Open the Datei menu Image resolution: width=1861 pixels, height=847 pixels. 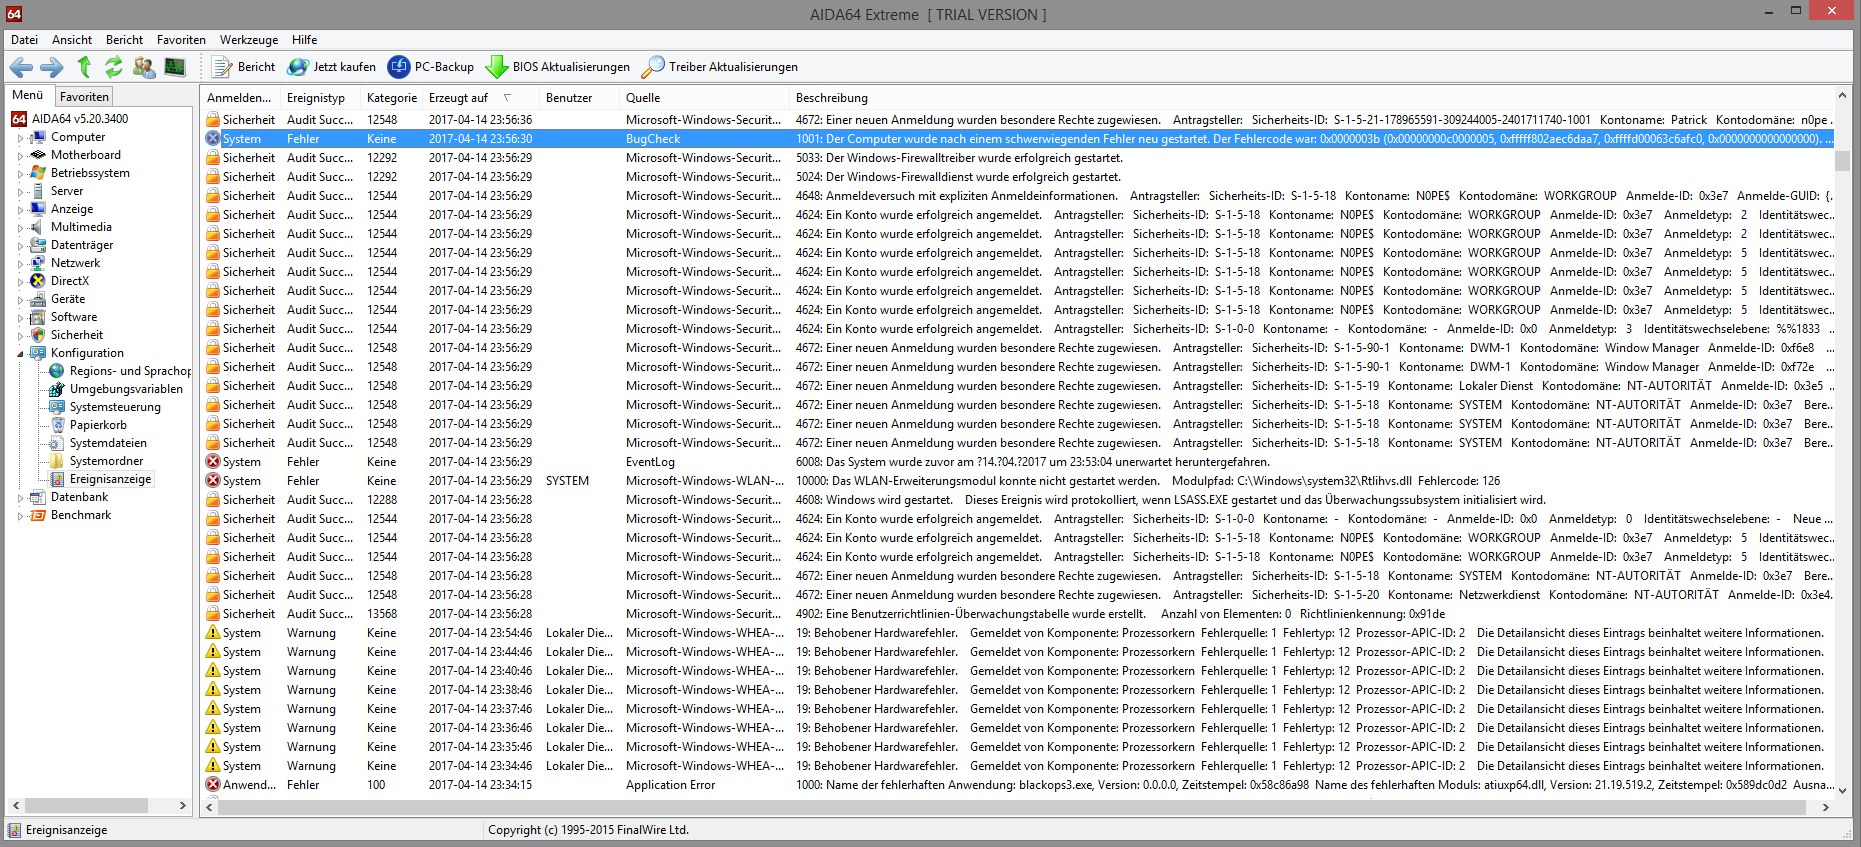pyautogui.click(x=24, y=40)
